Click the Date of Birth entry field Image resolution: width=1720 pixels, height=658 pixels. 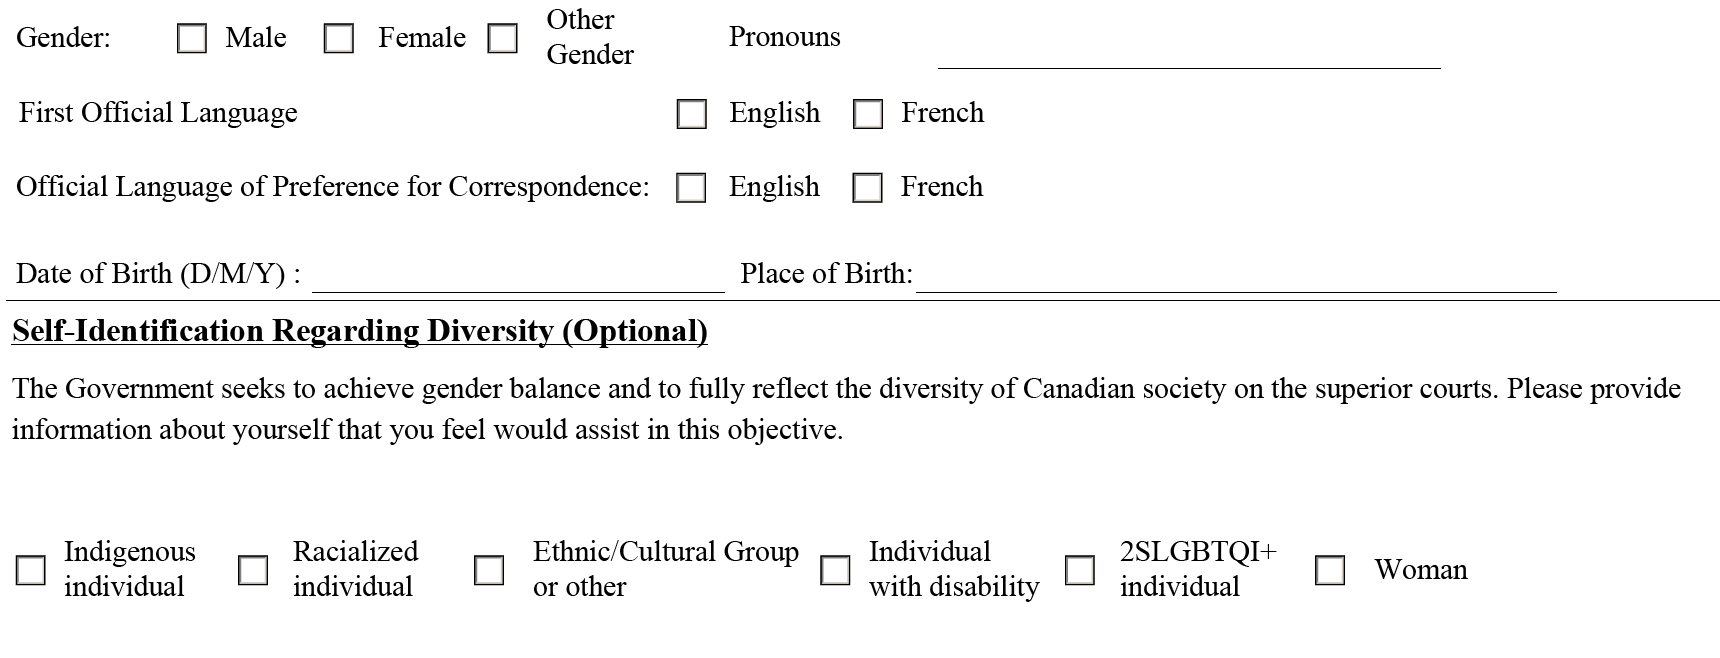[518, 278]
